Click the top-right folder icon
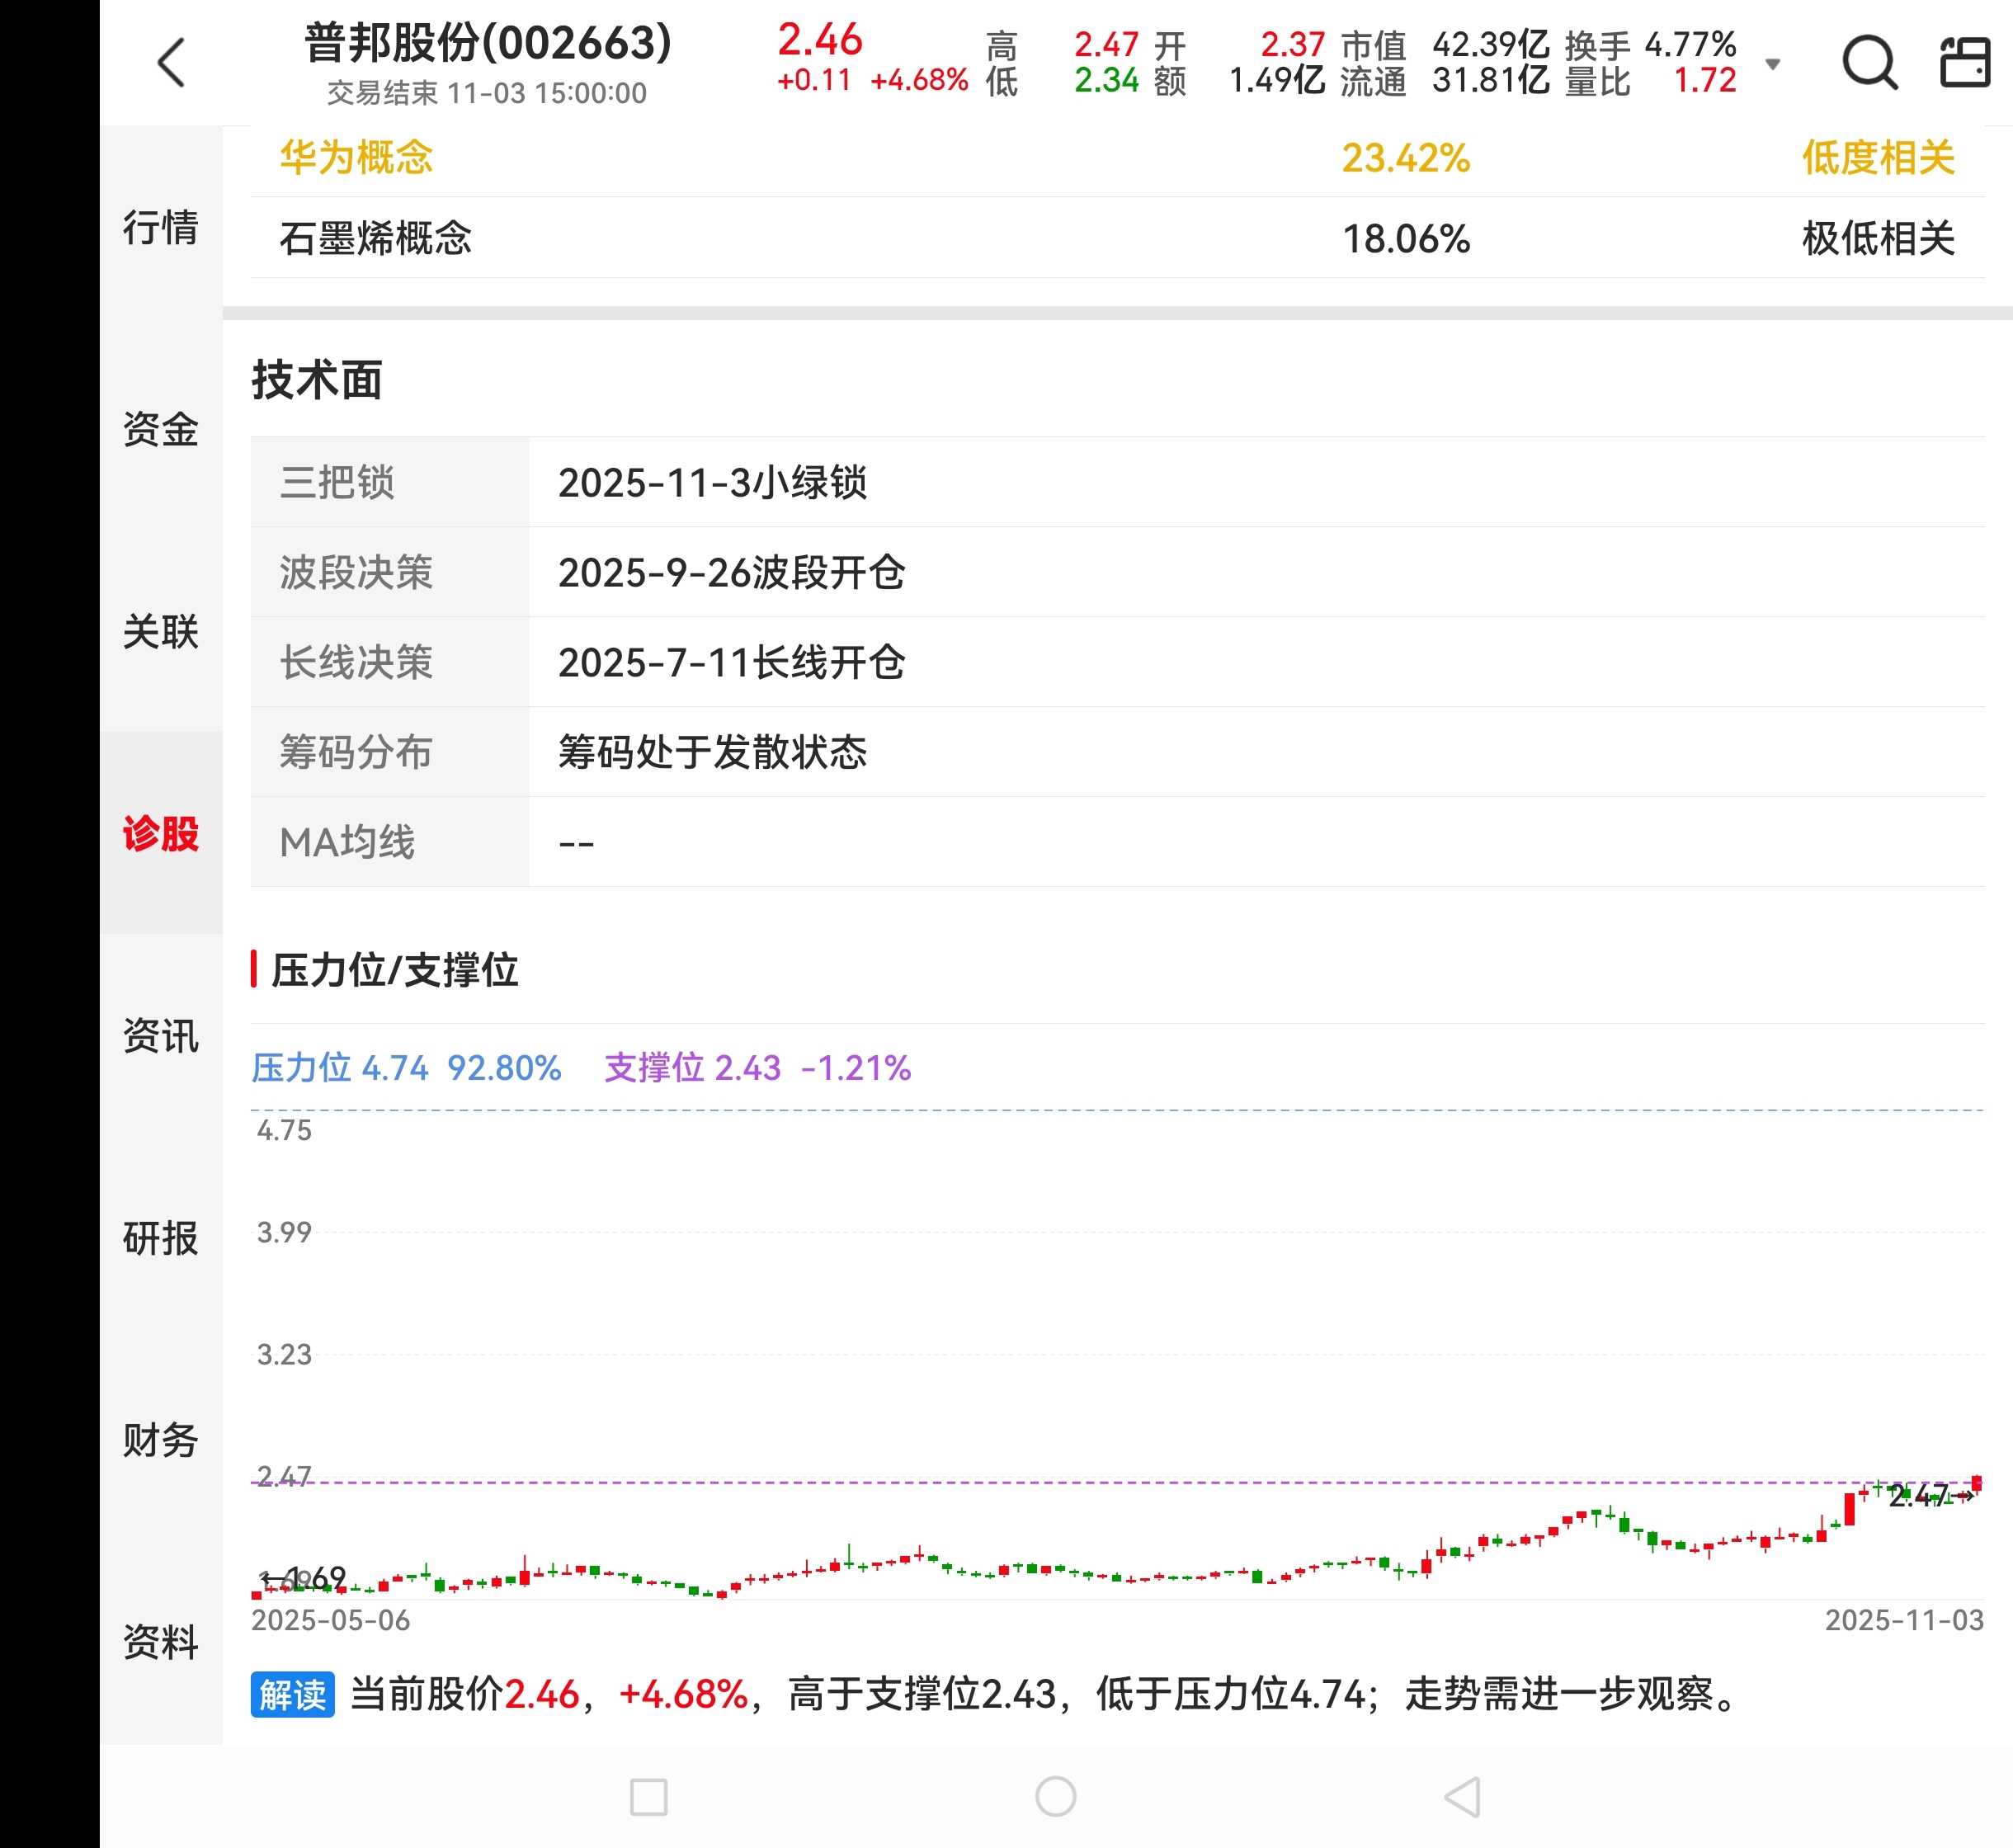This screenshot has height=1848, width=2013. pos(1965,62)
